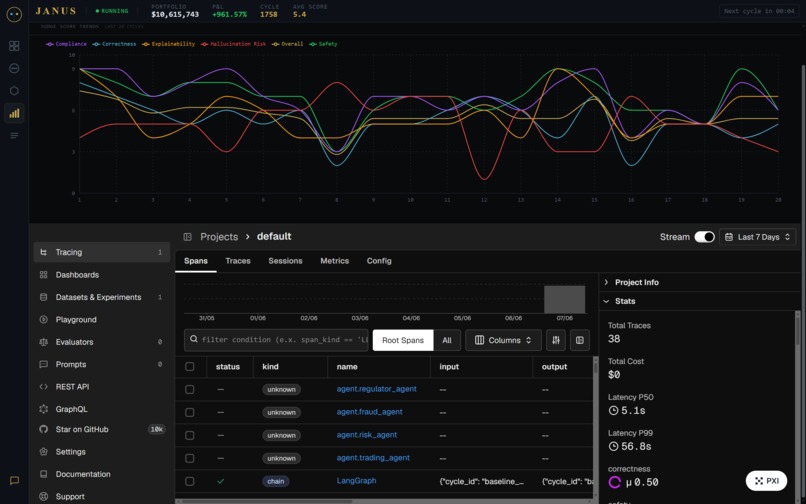Open the agent.regulator_agent span link
The width and height of the screenshot is (806, 504).
(x=377, y=389)
